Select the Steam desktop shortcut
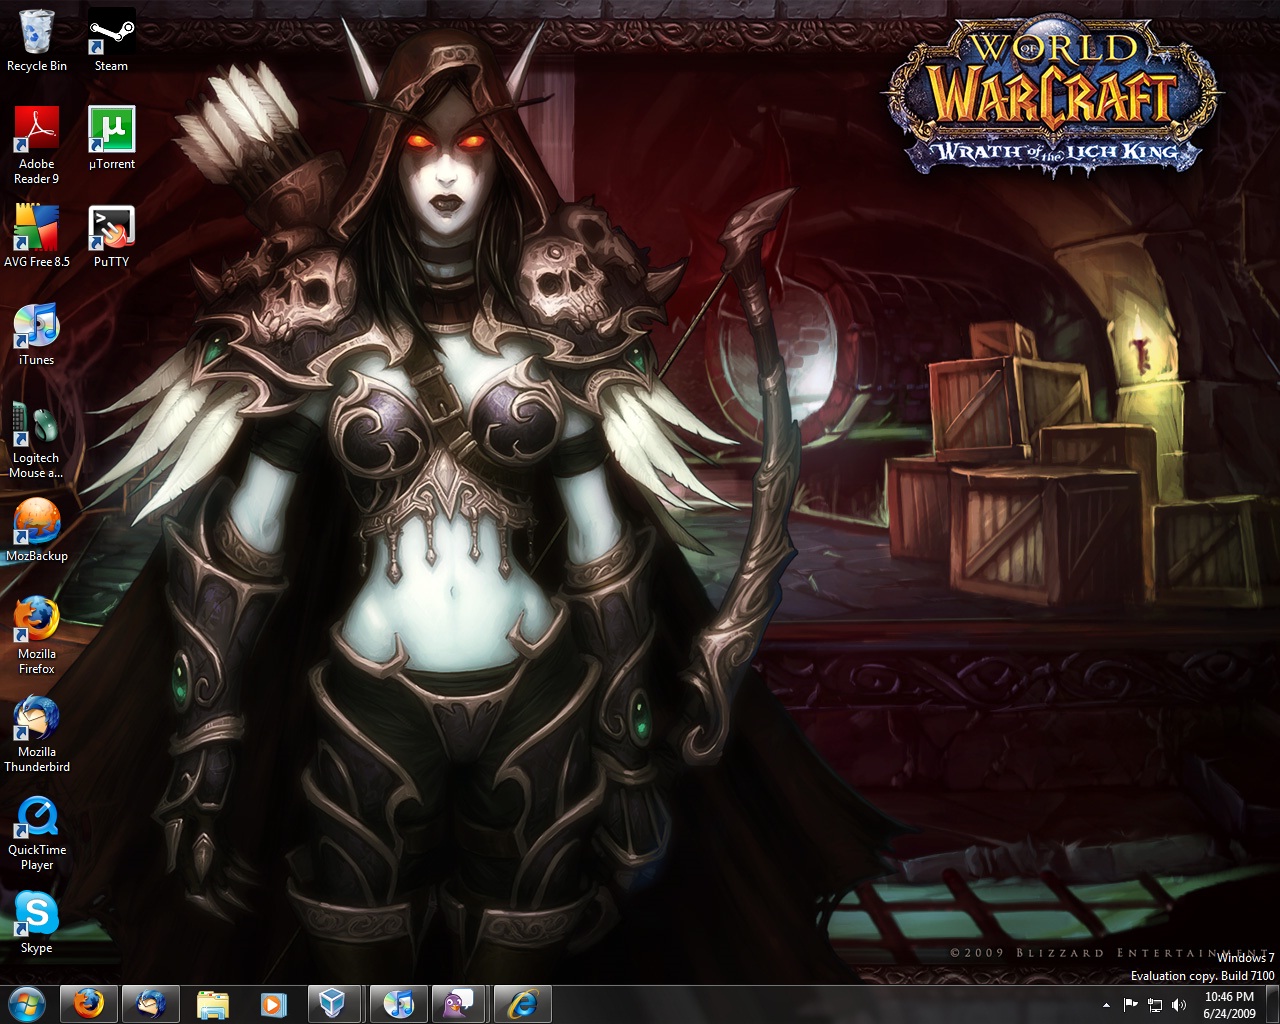The height and width of the screenshot is (1024, 1280). 111,41
